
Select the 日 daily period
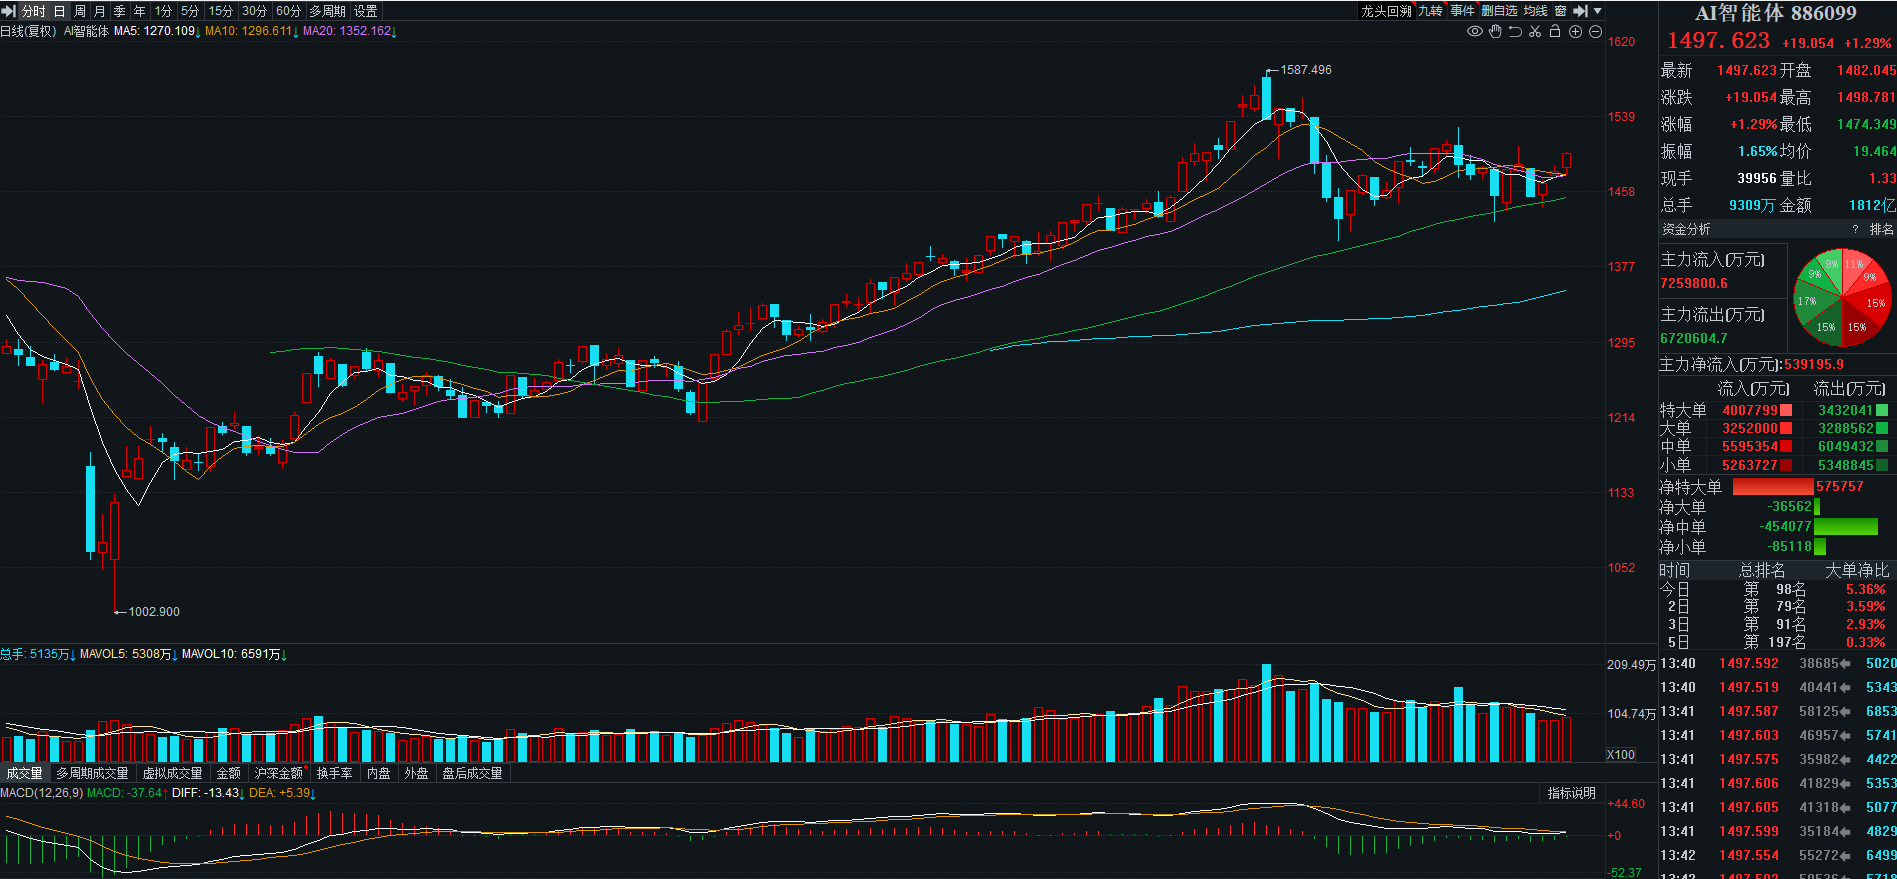coord(59,11)
